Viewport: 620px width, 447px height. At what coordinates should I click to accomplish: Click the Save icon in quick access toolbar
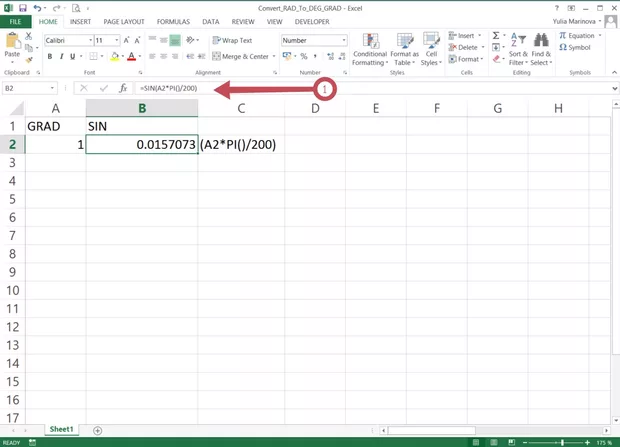click(22, 7)
